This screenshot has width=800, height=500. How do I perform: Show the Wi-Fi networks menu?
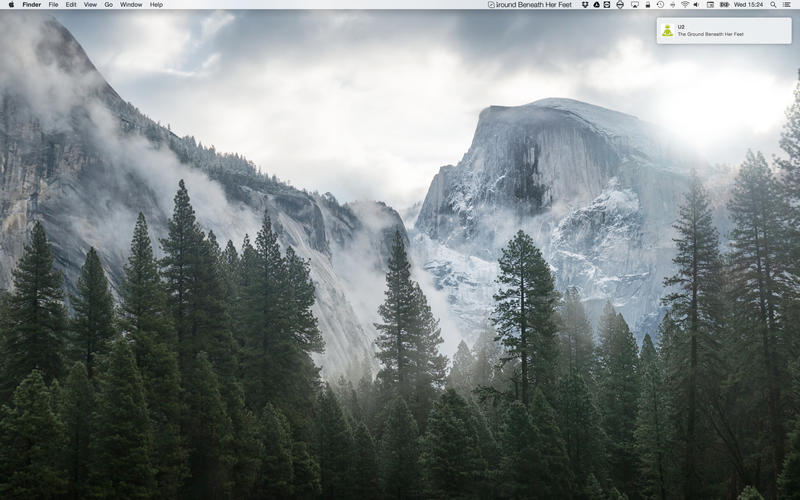[685, 4]
